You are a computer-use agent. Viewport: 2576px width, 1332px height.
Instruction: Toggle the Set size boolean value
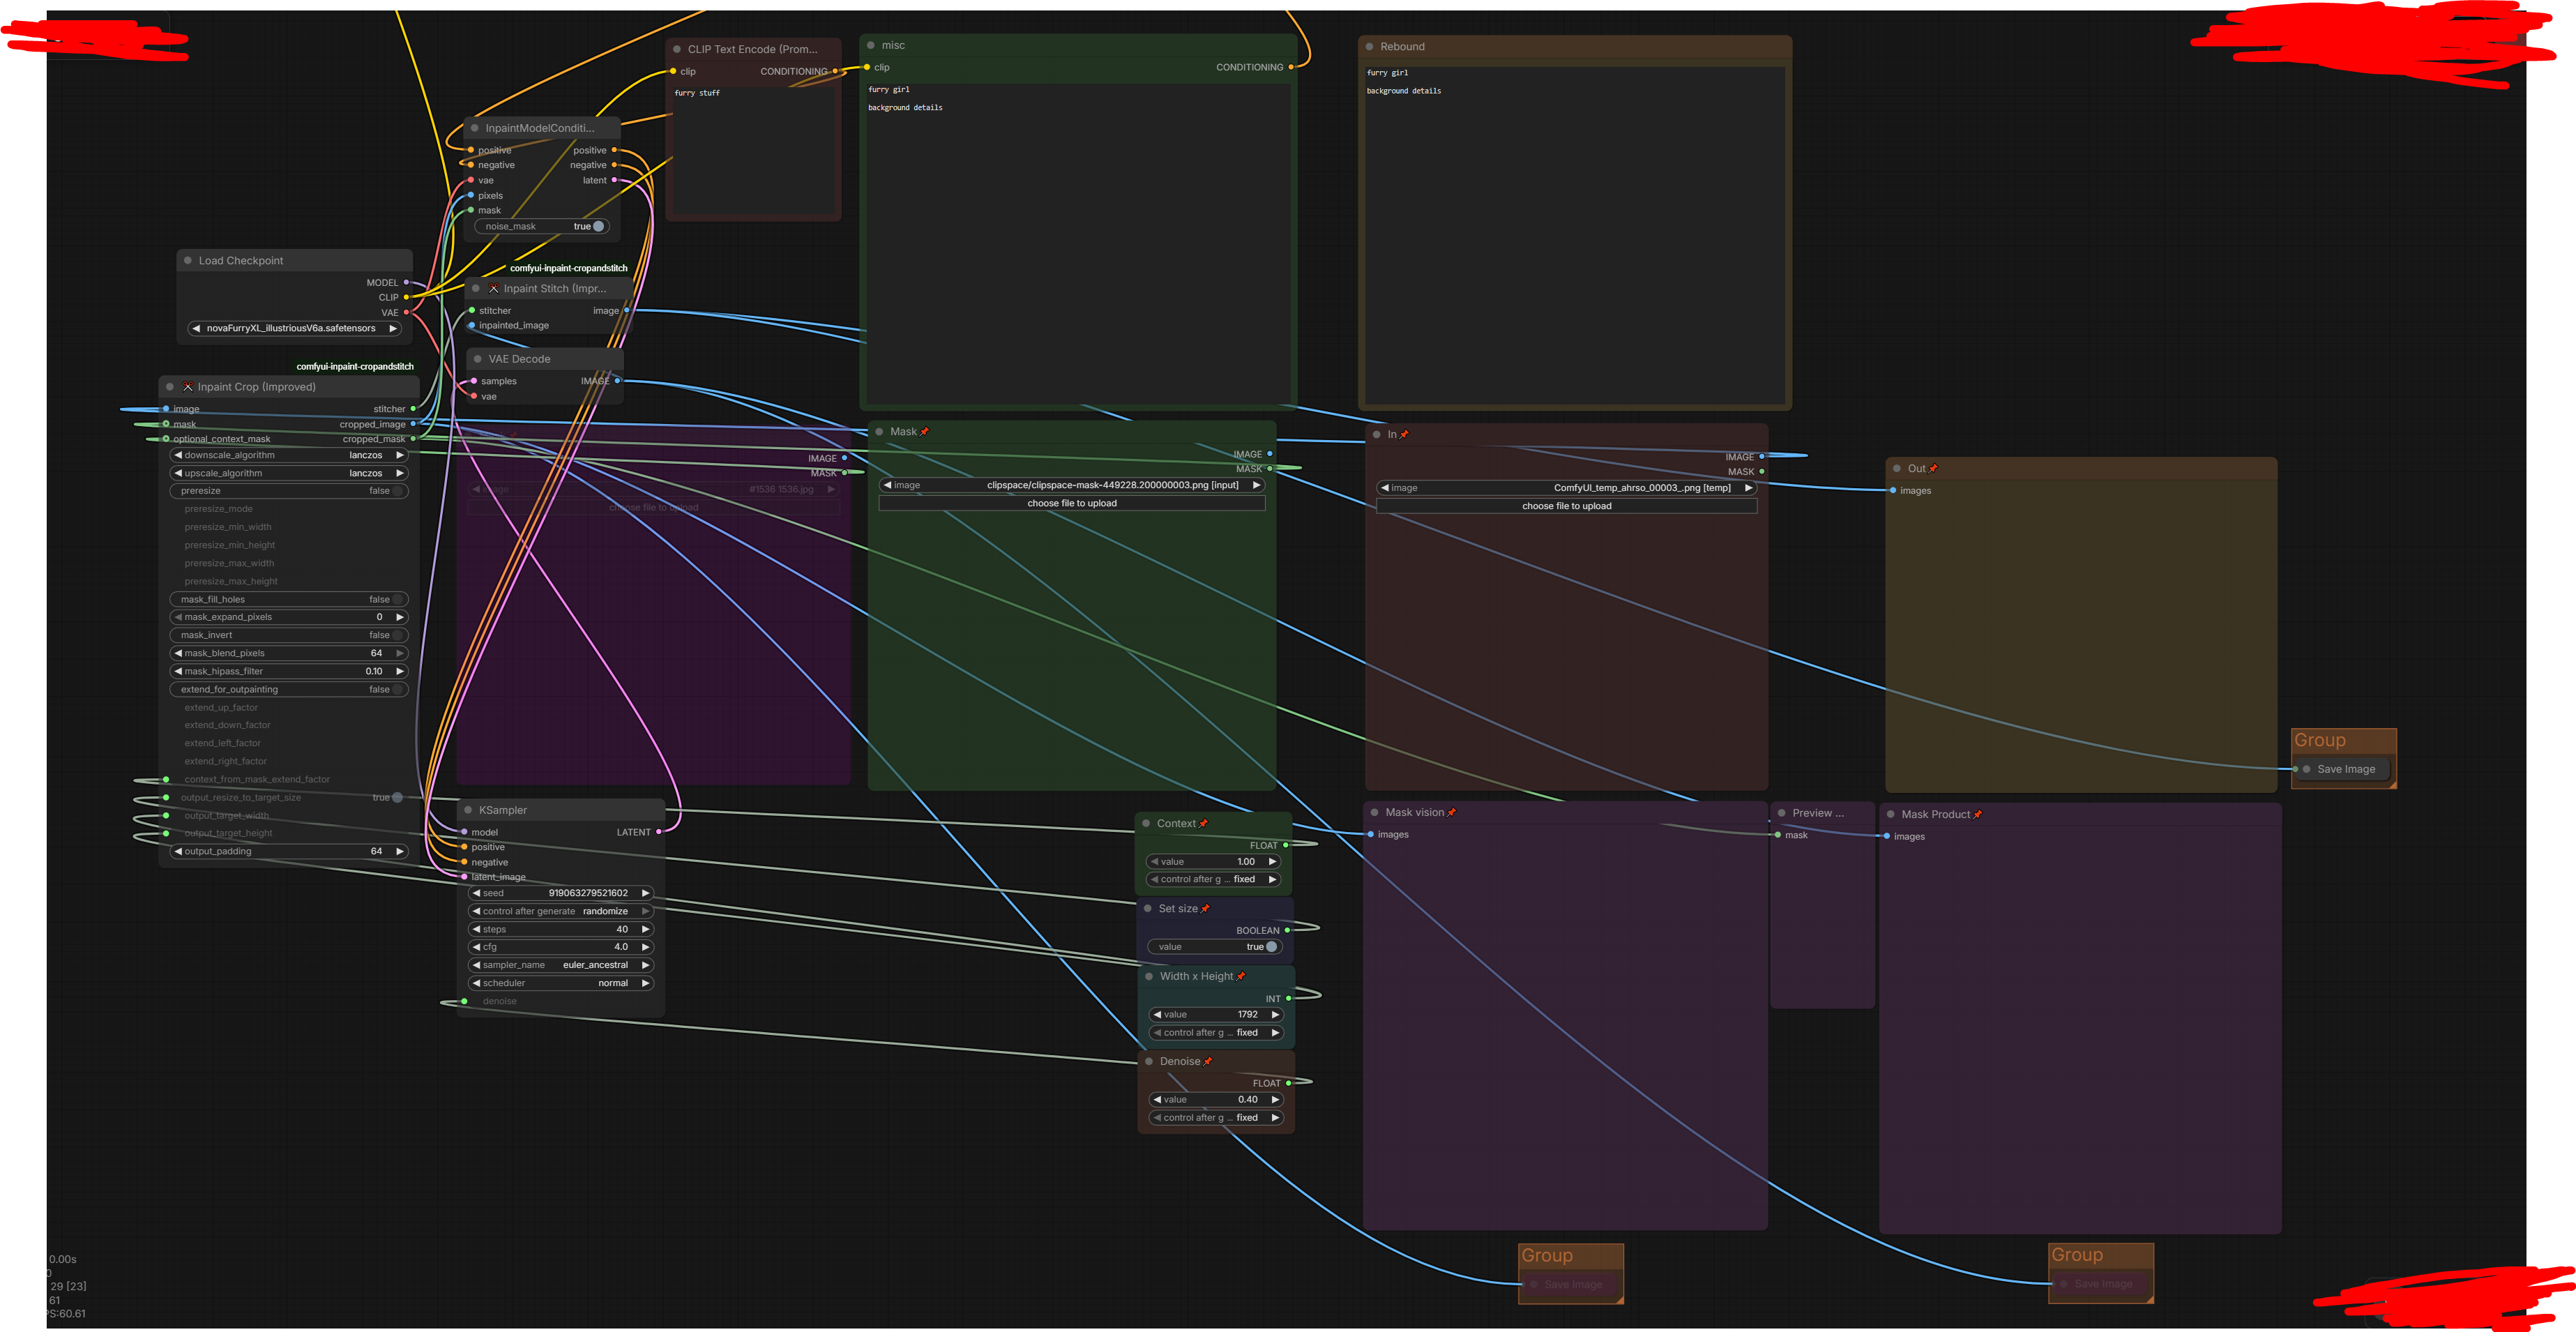1270,947
